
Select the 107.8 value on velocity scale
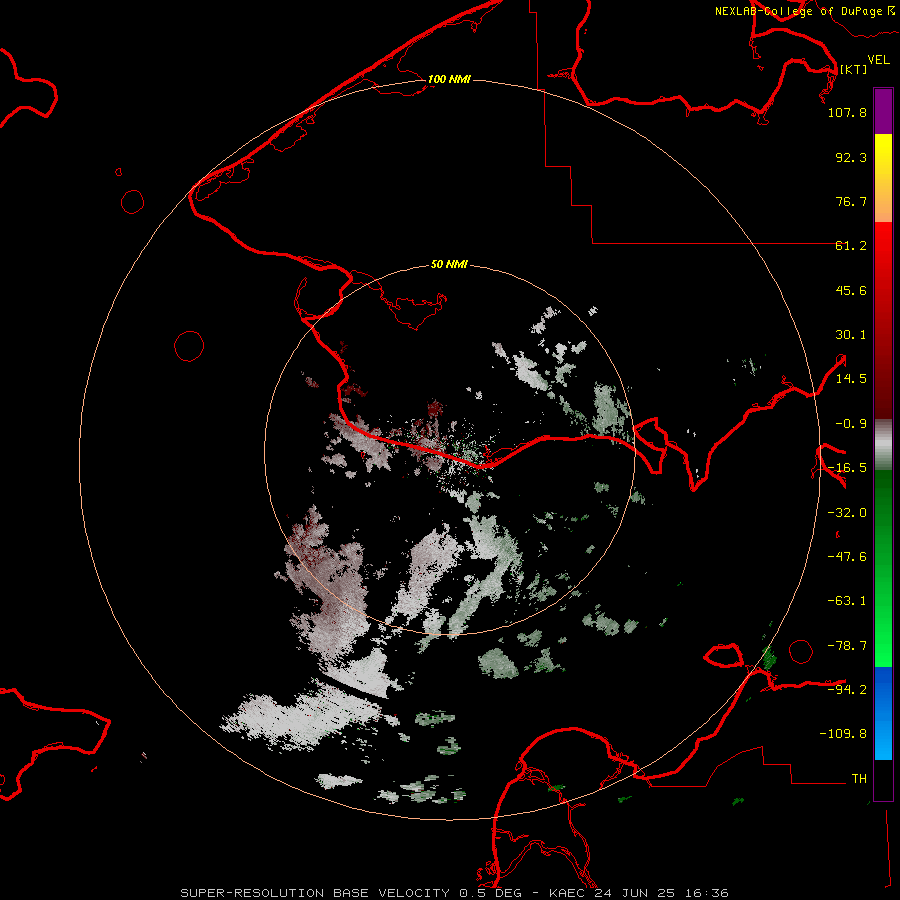[x=847, y=112]
